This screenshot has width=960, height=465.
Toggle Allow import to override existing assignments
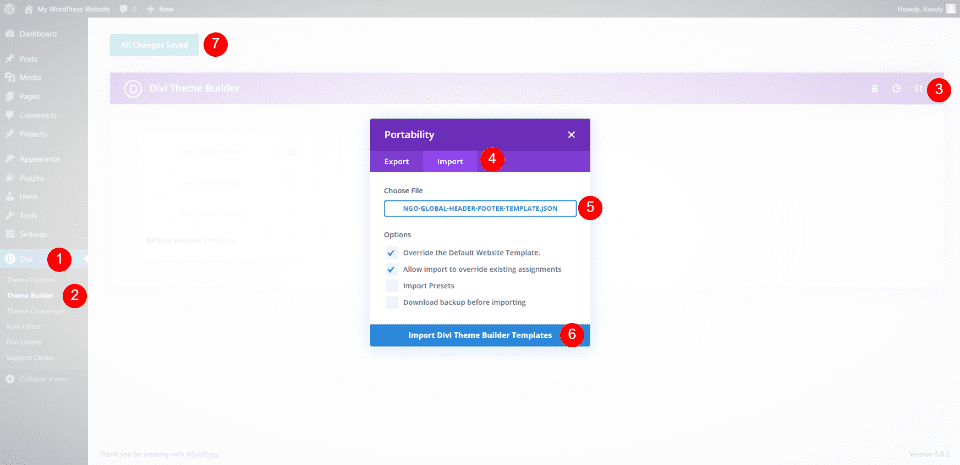[392, 269]
